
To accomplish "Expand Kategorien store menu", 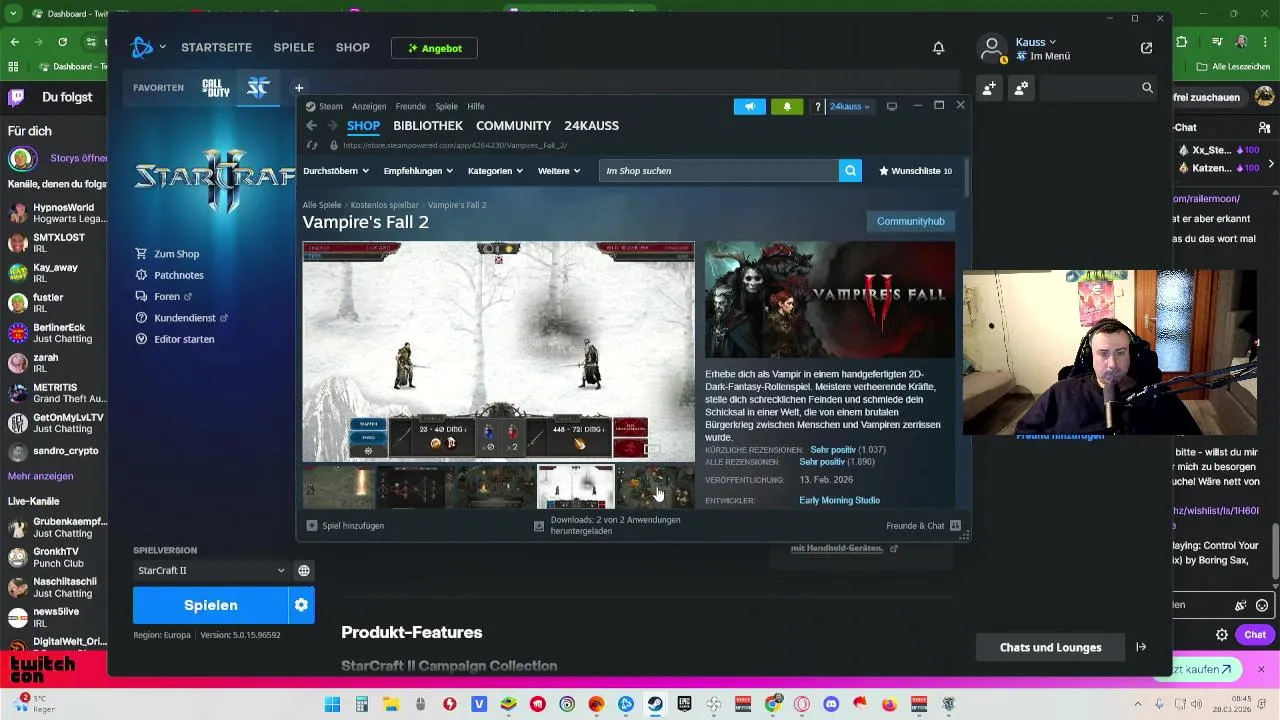I will pyautogui.click(x=495, y=171).
